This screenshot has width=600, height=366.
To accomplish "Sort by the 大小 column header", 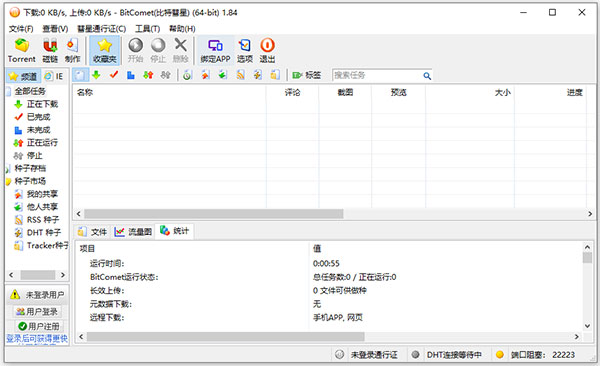I will [x=470, y=92].
